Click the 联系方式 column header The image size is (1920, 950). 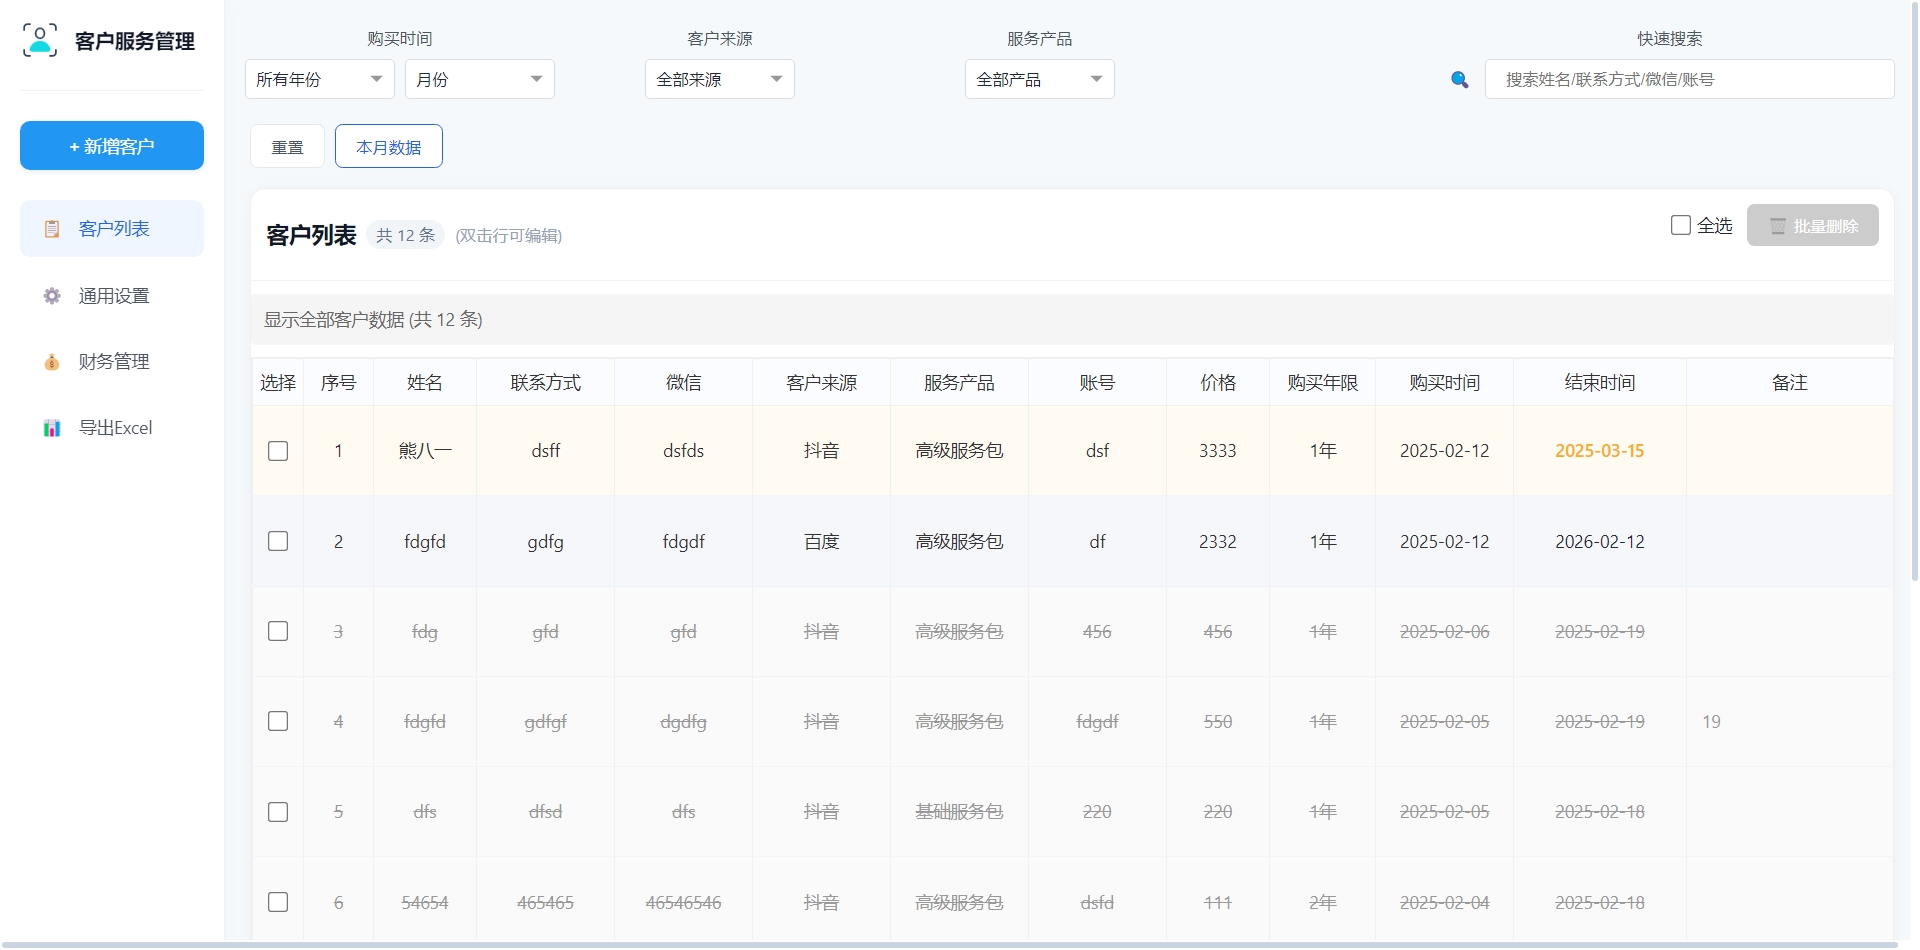[x=546, y=383]
